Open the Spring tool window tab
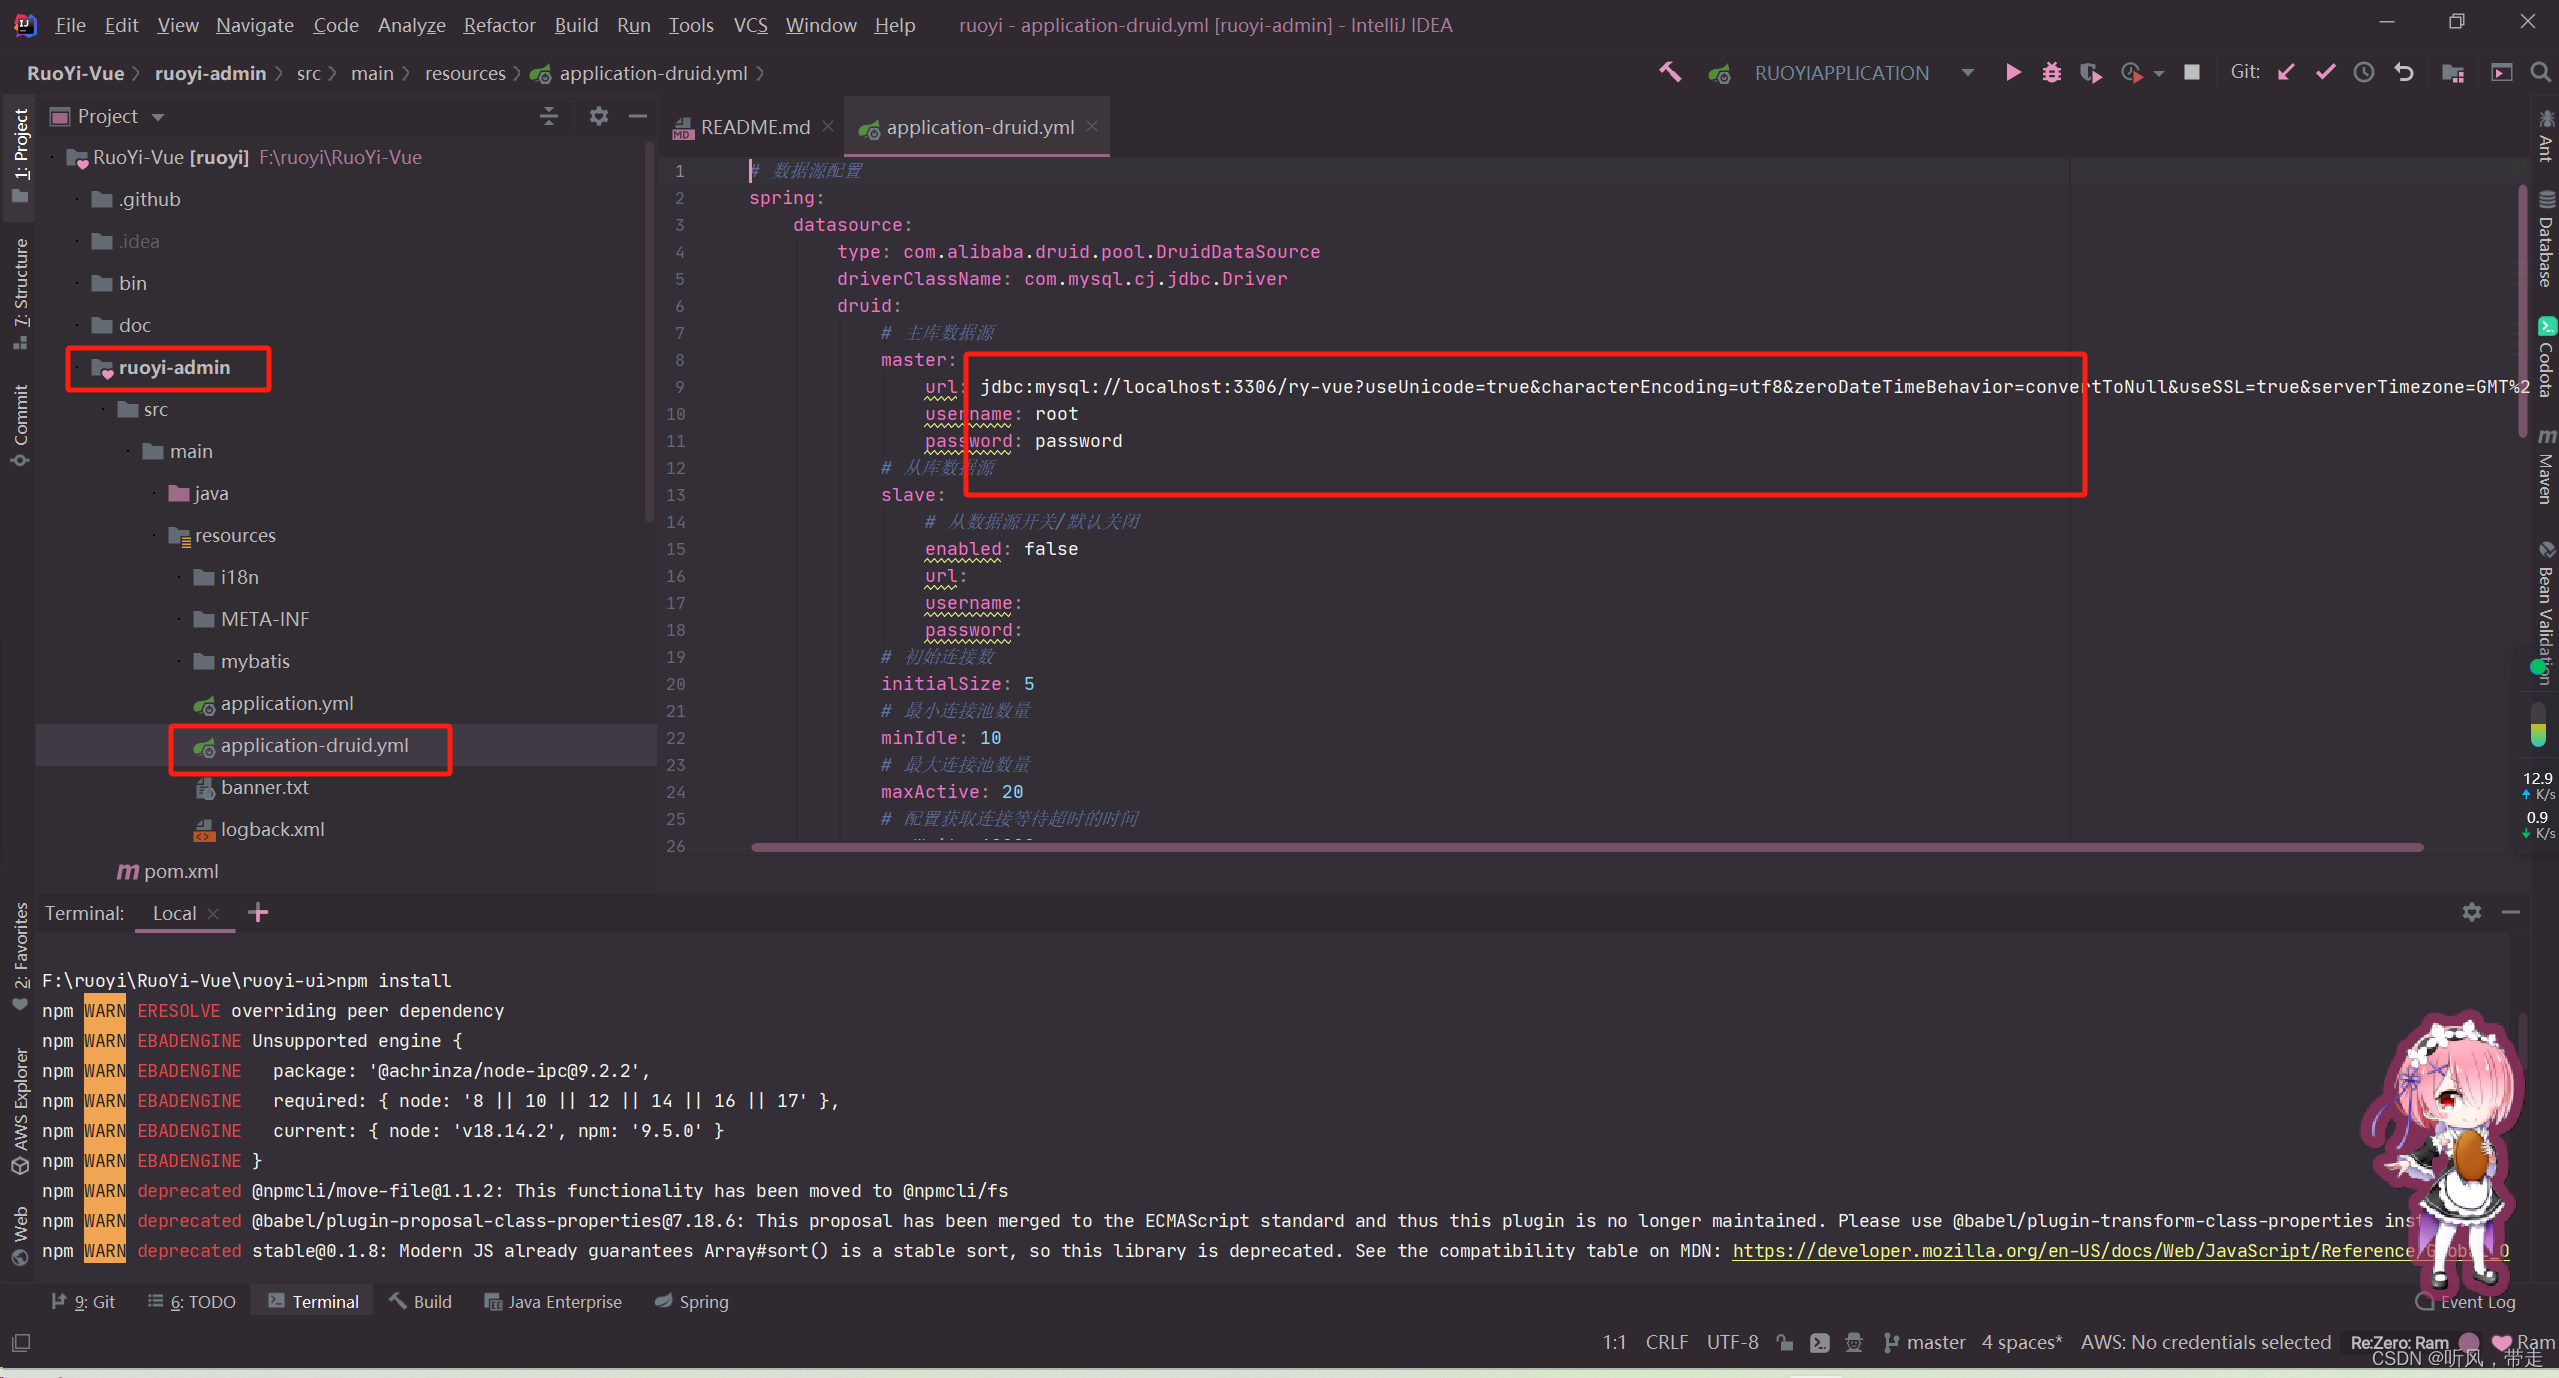The image size is (2559, 1378). coord(692,1301)
